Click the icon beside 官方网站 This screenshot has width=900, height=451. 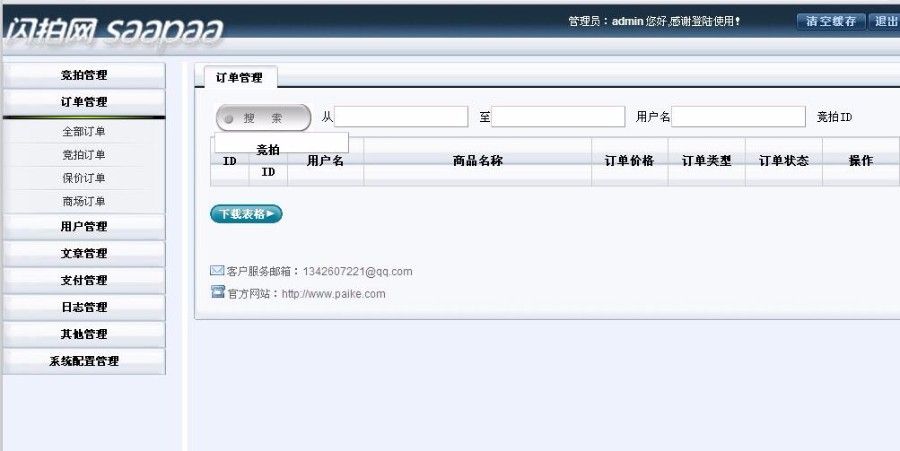218,292
